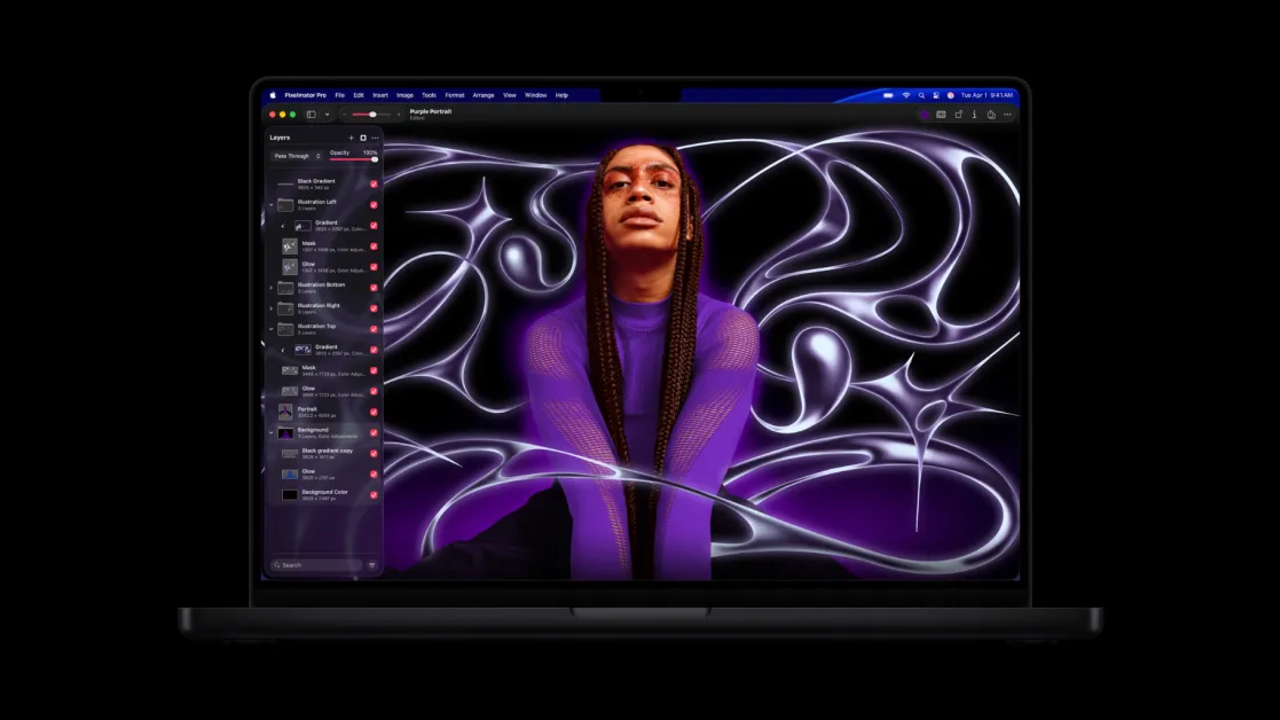
Task: Open the Arrange menu
Action: tap(483, 95)
